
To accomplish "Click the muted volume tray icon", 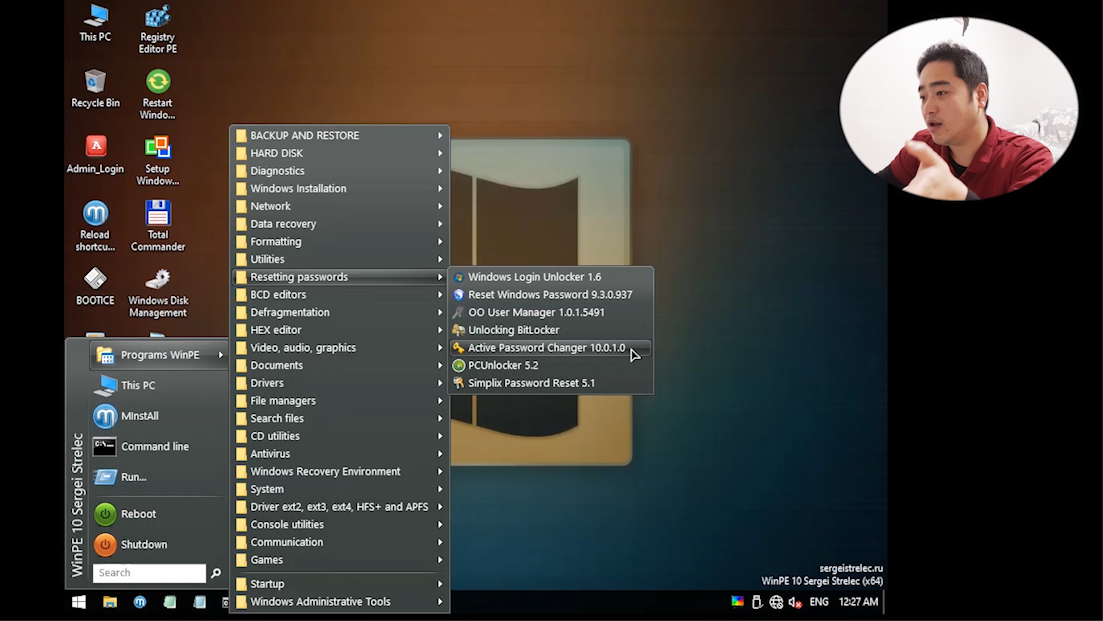I will point(795,602).
